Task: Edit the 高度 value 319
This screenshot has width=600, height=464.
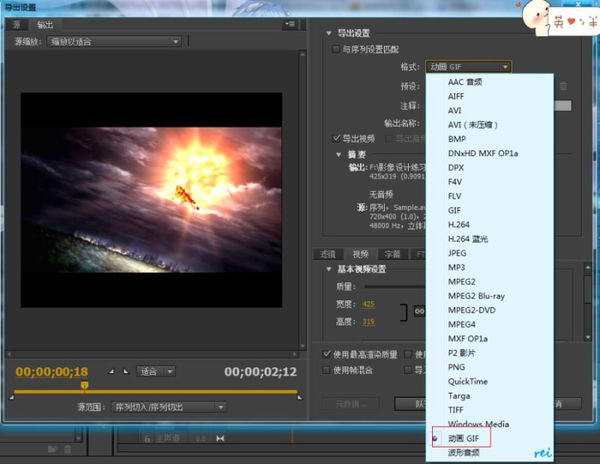Action: (x=368, y=322)
